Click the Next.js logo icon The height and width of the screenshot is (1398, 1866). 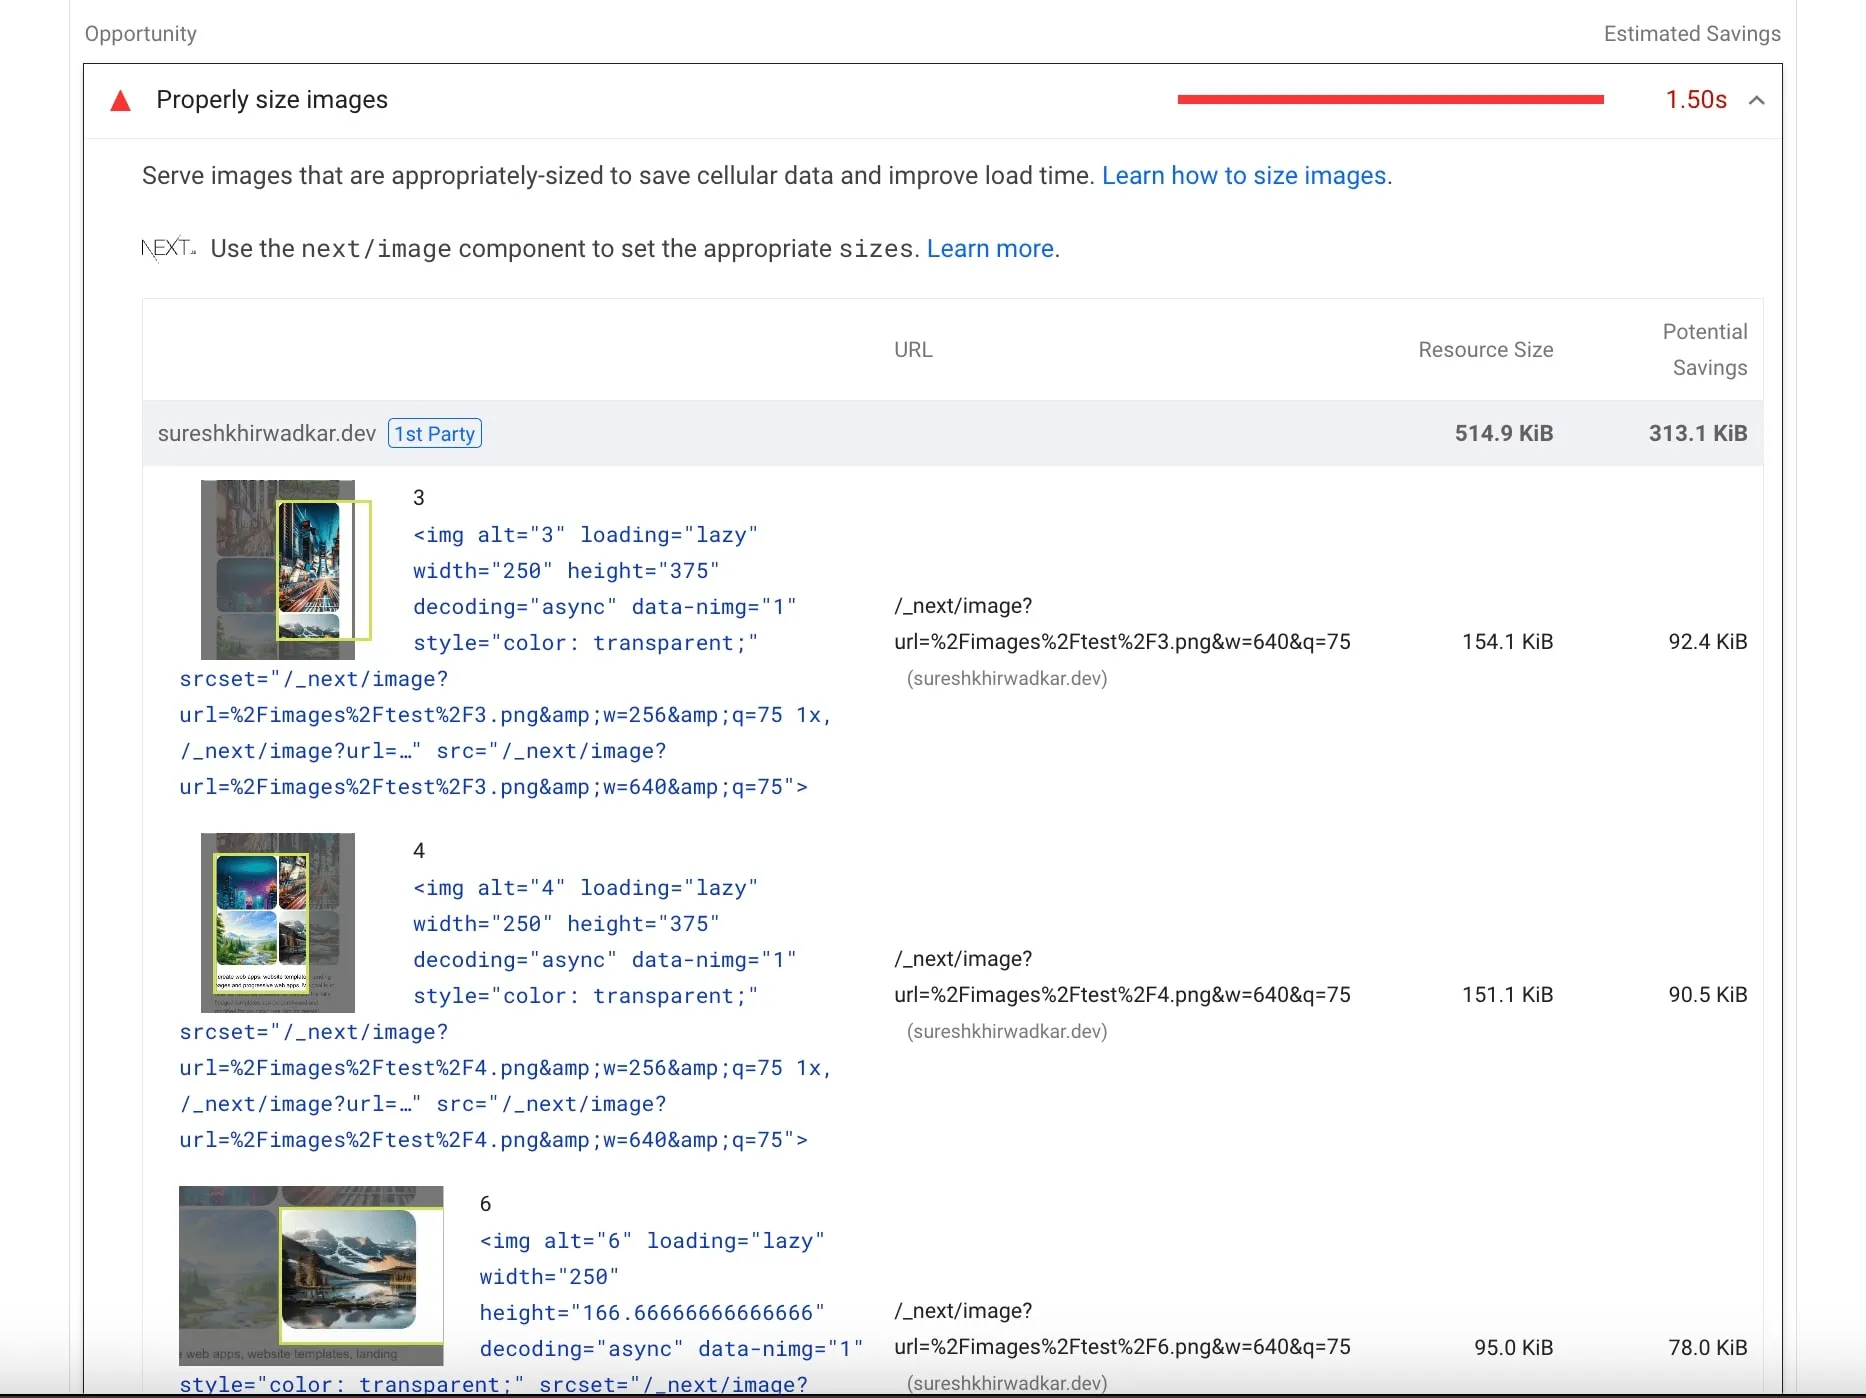click(168, 247)
